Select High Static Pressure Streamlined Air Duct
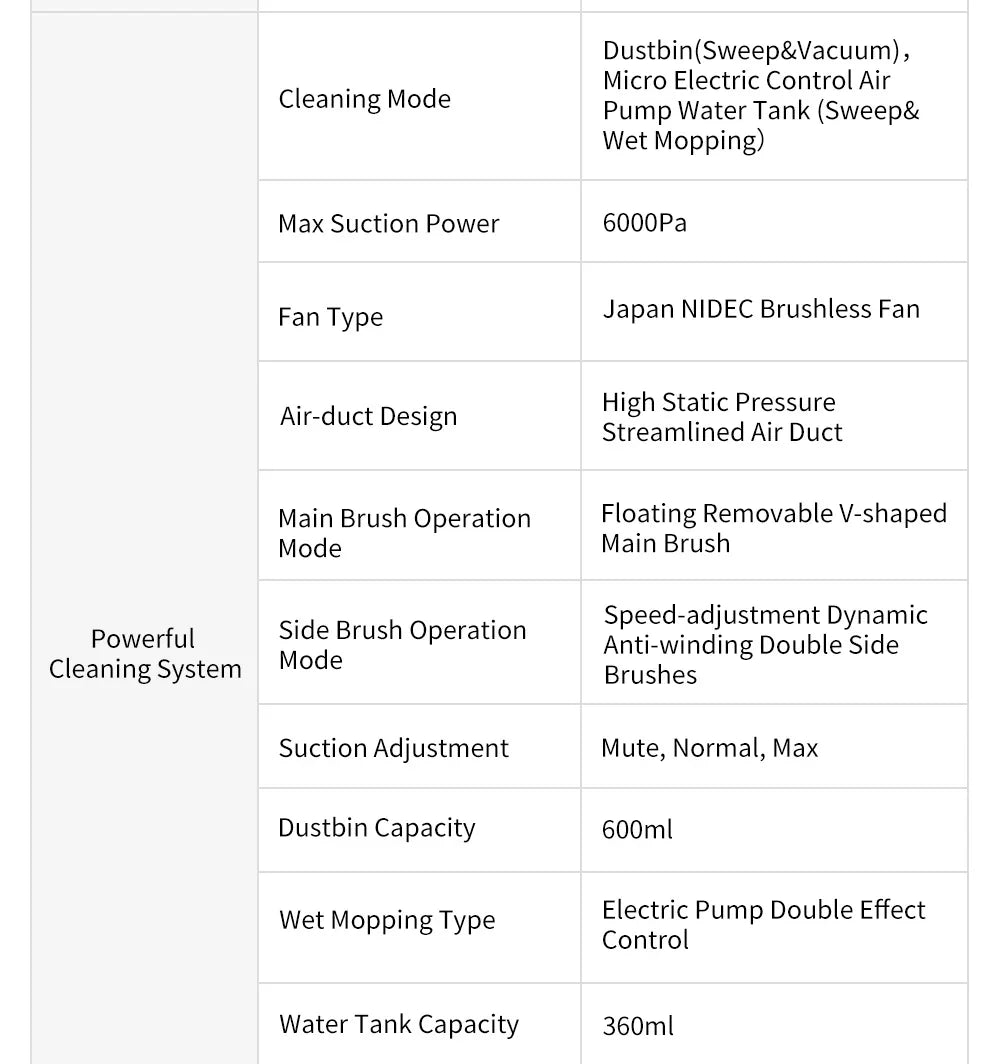 click(722, 417)
